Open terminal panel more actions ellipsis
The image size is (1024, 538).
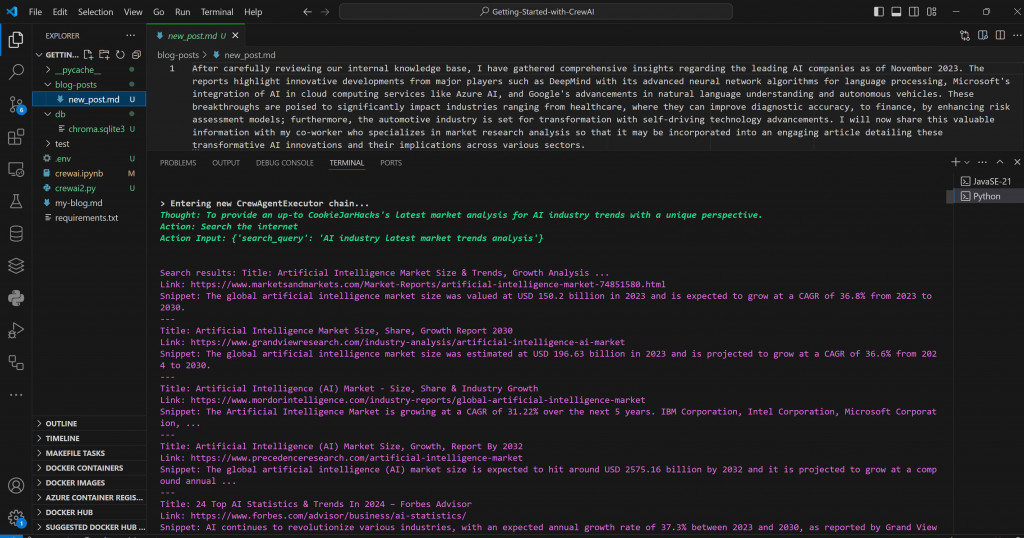click(982, 162)
